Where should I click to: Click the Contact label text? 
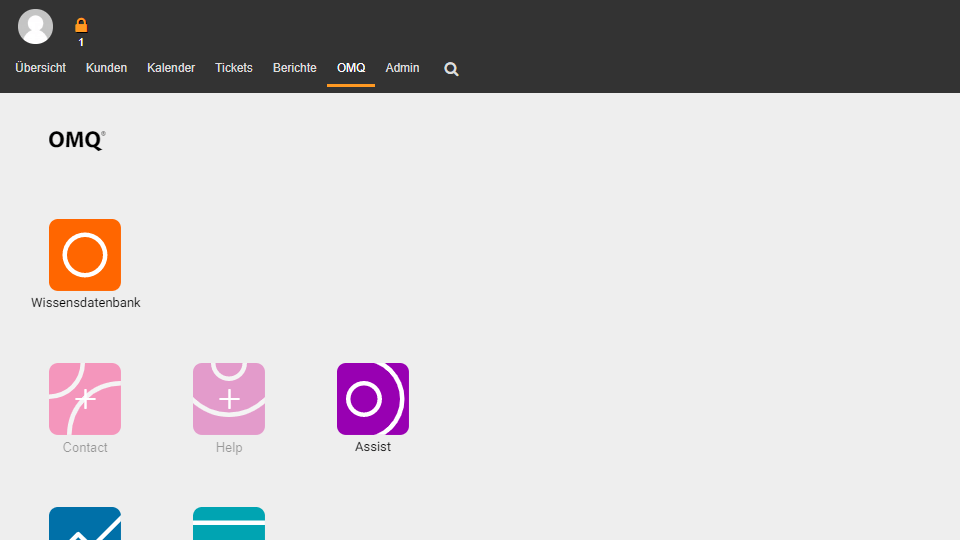(x=85, y=448)
